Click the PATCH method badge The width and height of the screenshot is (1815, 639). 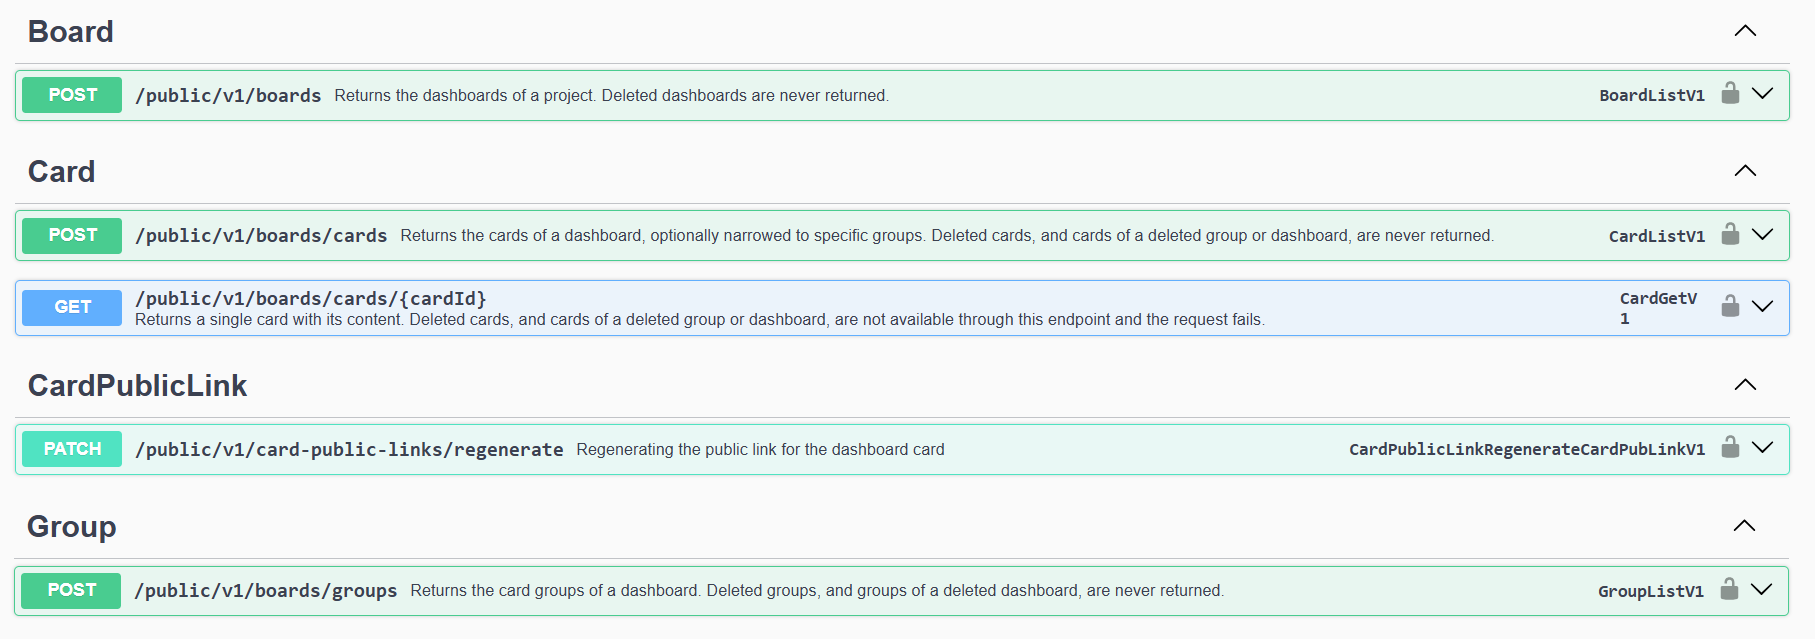(x=72, y=449)
